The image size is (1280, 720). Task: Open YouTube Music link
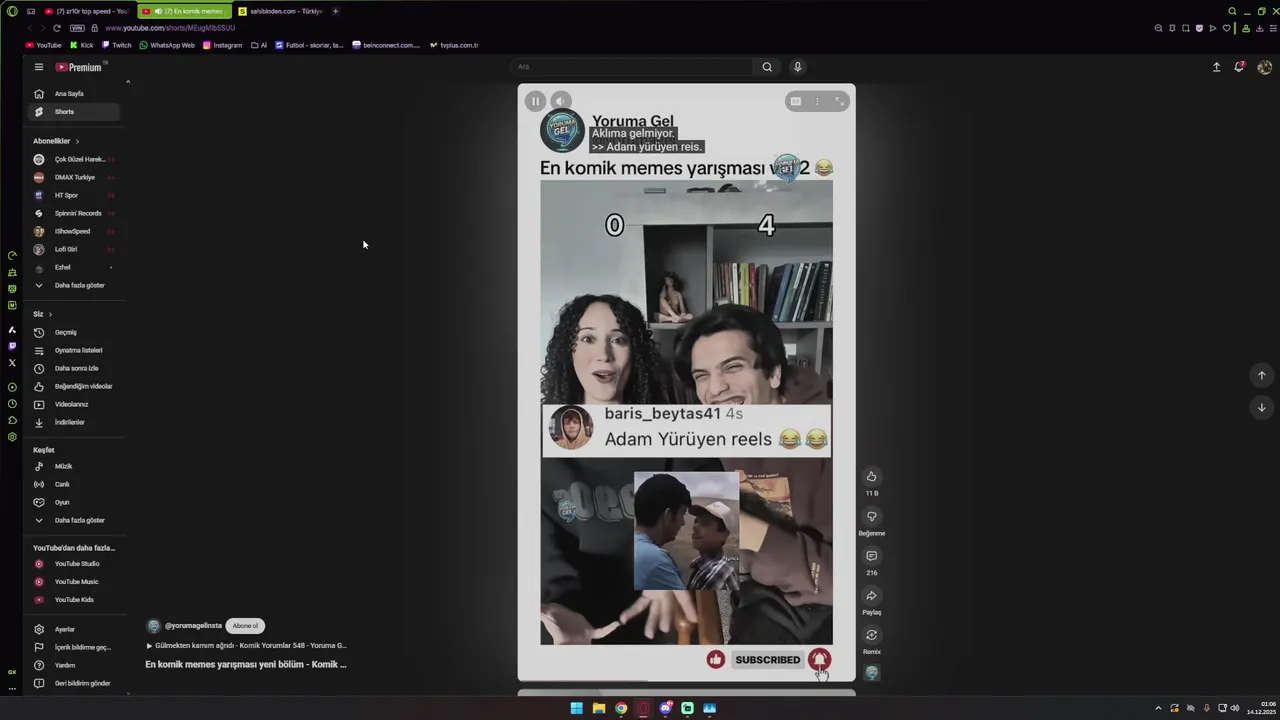pos(73,582)
